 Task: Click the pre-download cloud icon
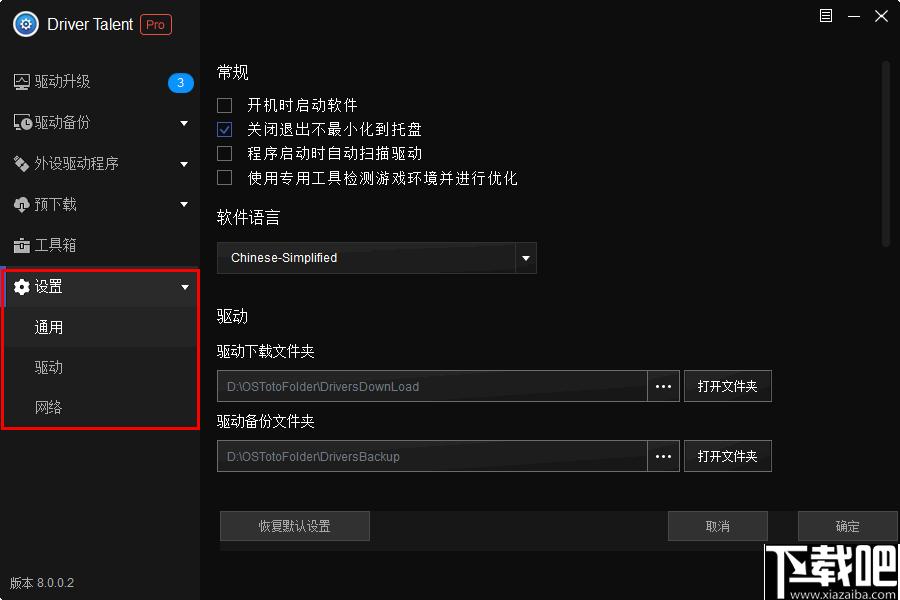[21, 204]
